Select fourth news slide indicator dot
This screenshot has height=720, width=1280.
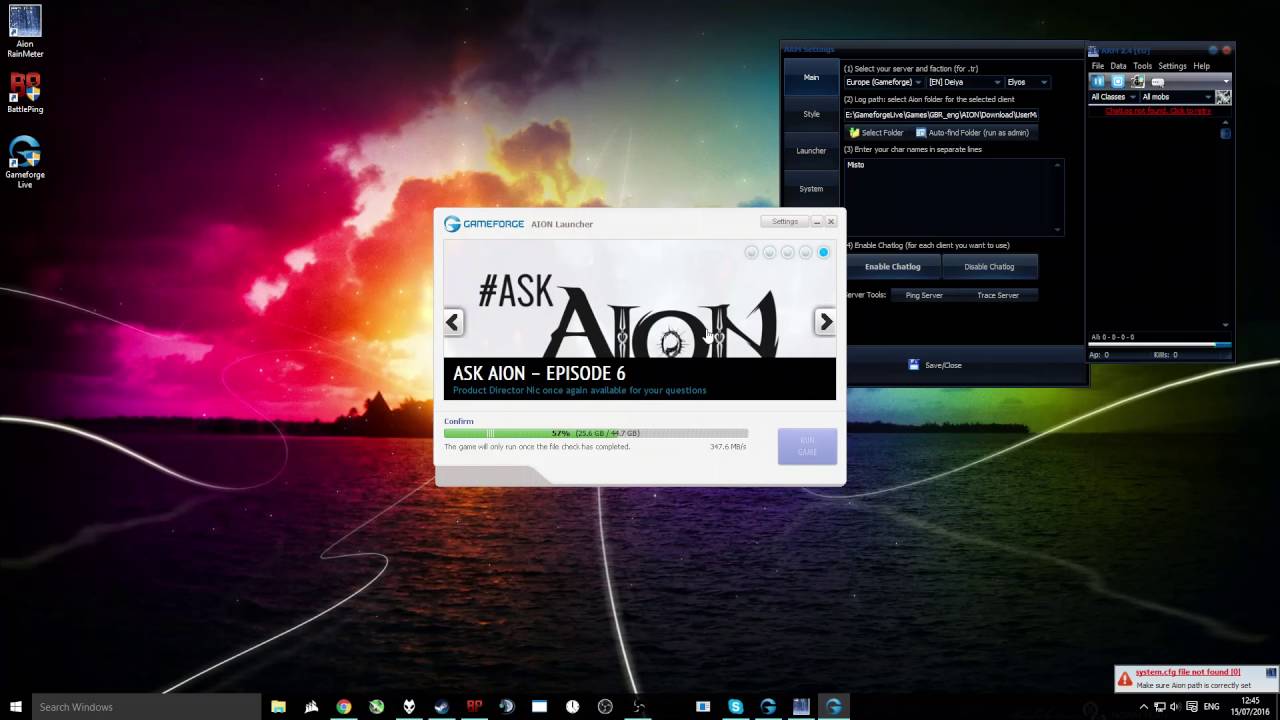coord(805,253)
